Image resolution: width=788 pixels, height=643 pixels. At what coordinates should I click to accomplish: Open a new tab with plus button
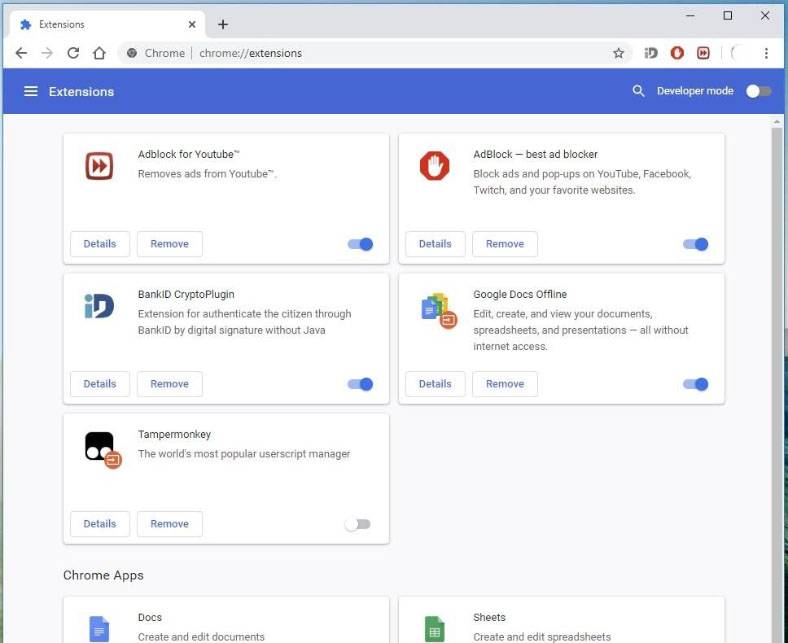click(x=223, y=24)
